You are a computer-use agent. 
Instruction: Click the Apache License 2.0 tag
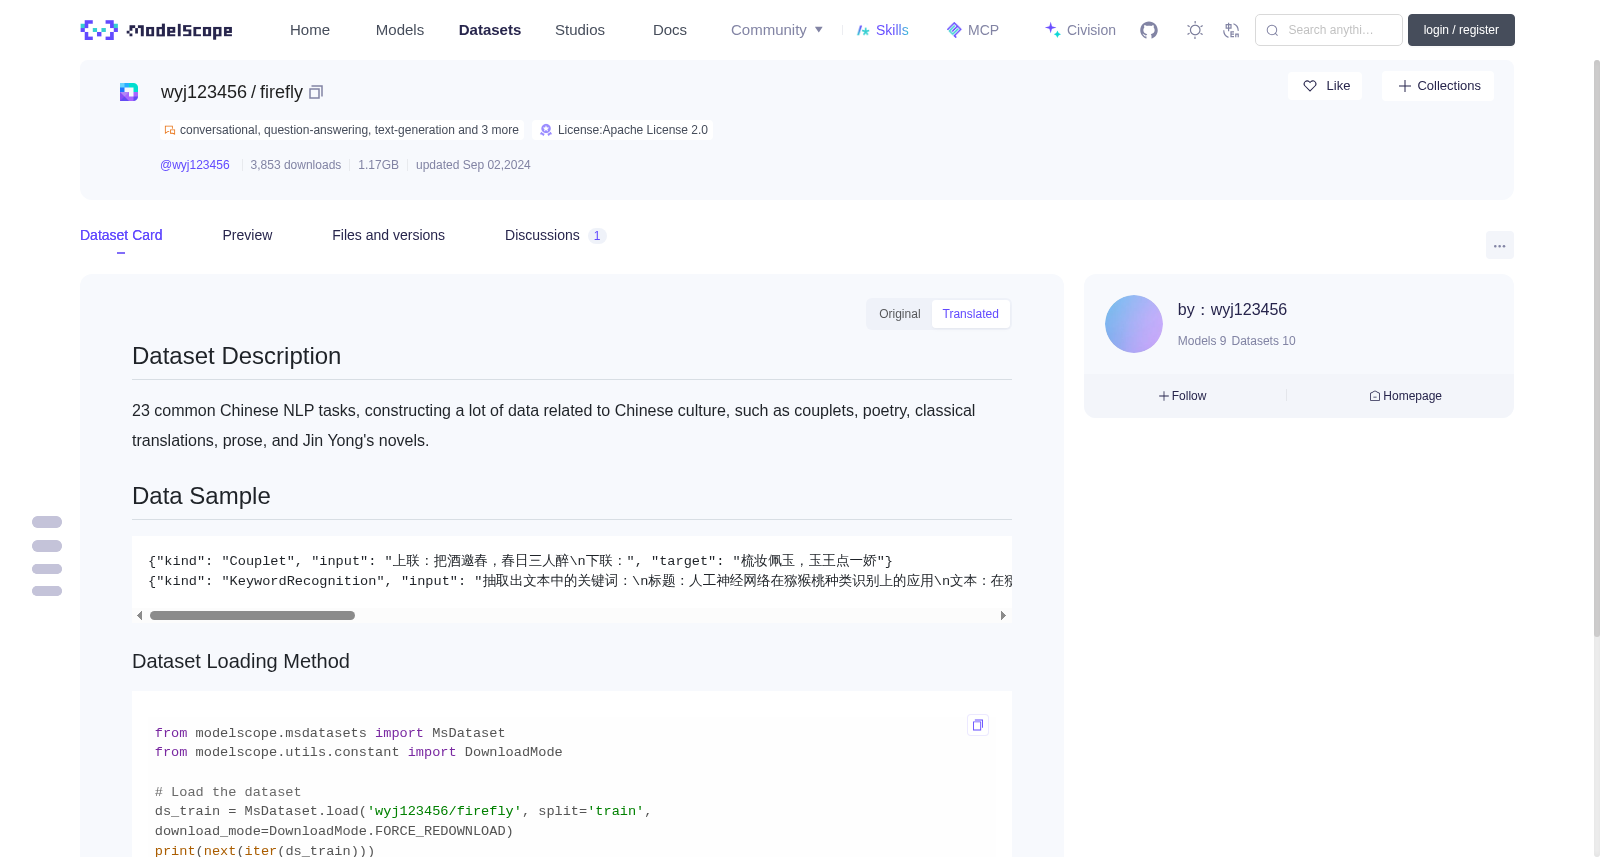tap(624, 130)
